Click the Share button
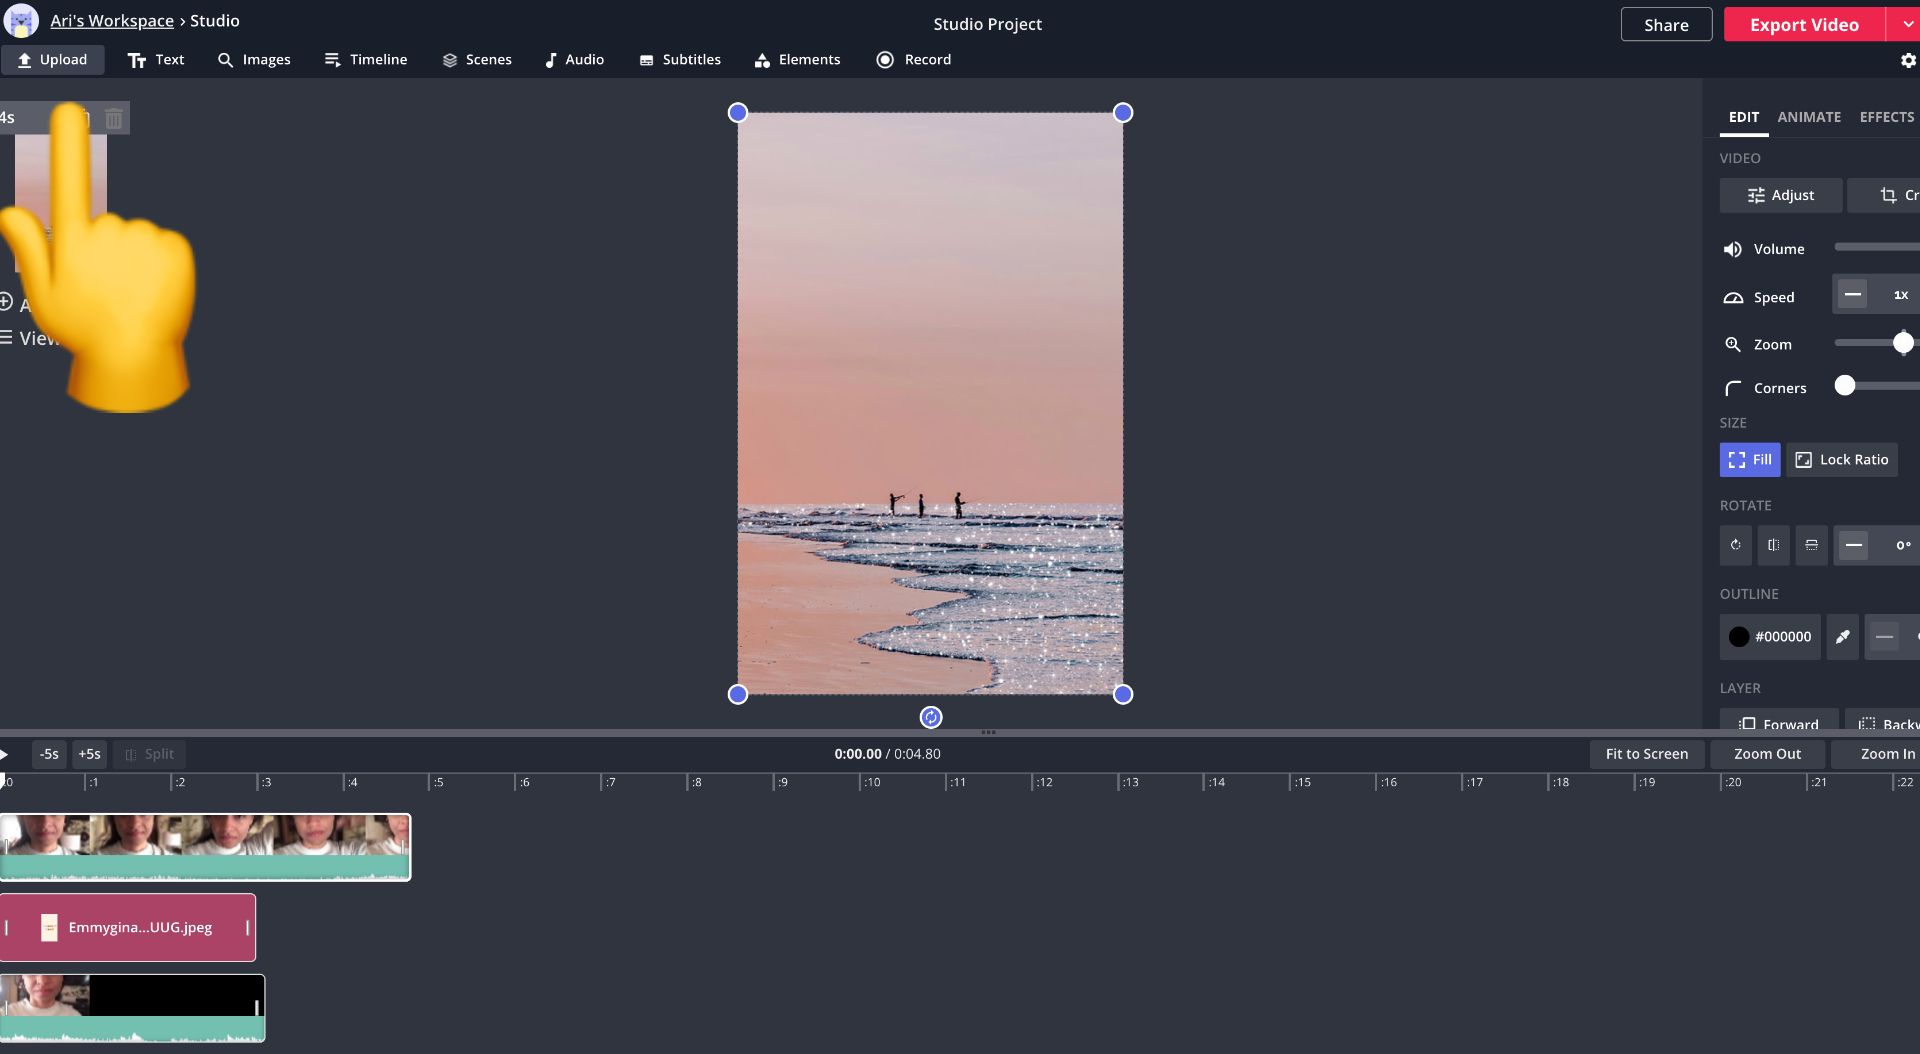Viewport: 1920px width, 1054px height. click(1665, 25)
